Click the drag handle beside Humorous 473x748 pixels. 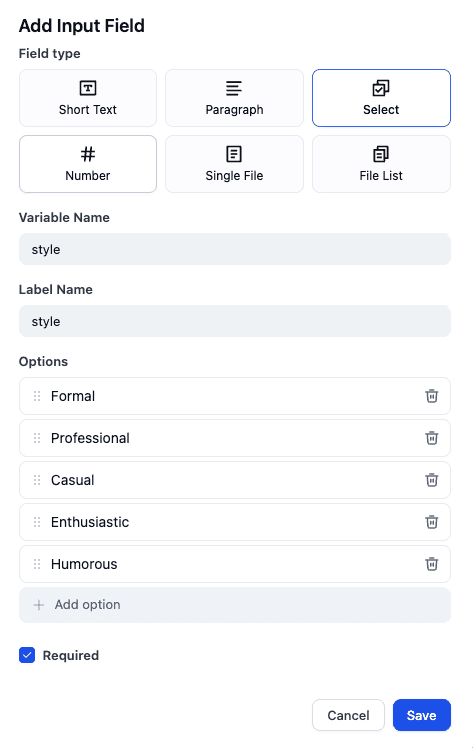click(x=37, y=564)
